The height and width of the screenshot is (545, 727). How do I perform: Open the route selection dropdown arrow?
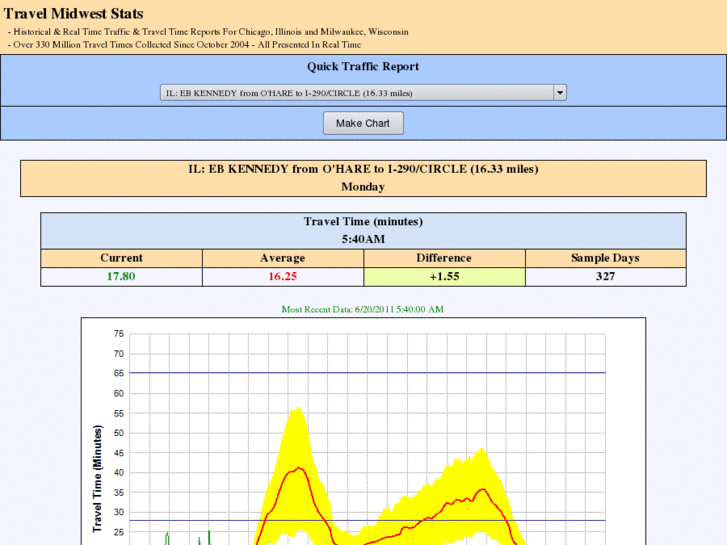(560, 93)
